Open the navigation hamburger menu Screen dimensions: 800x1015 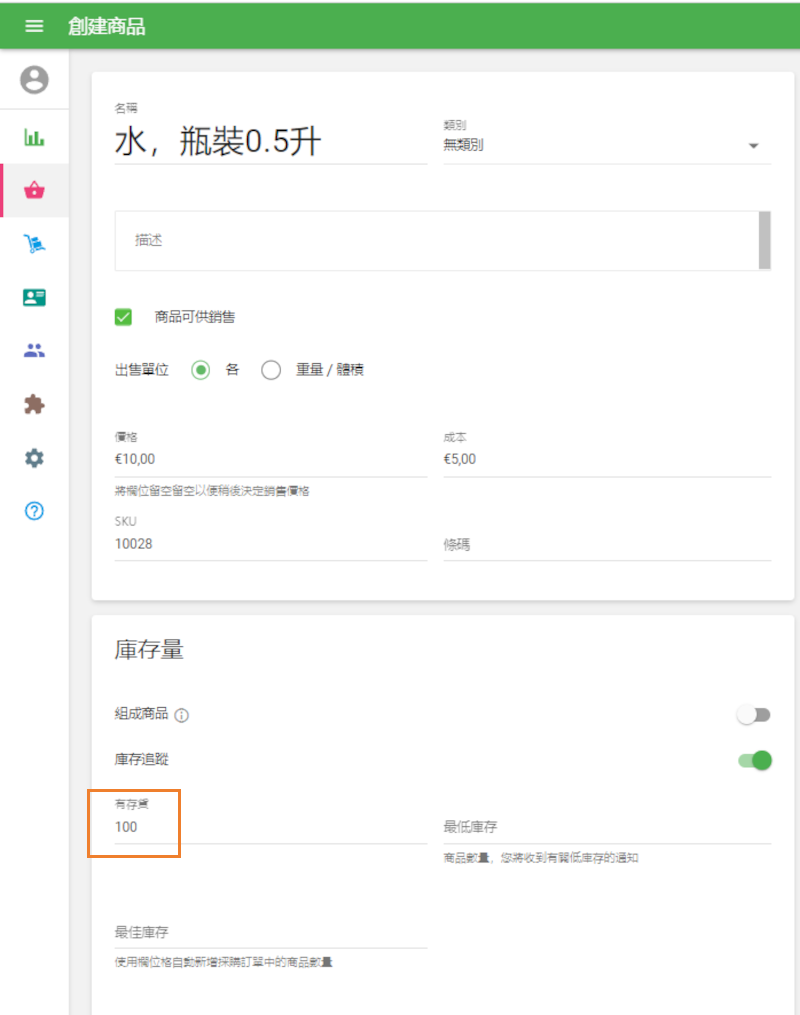34,27
